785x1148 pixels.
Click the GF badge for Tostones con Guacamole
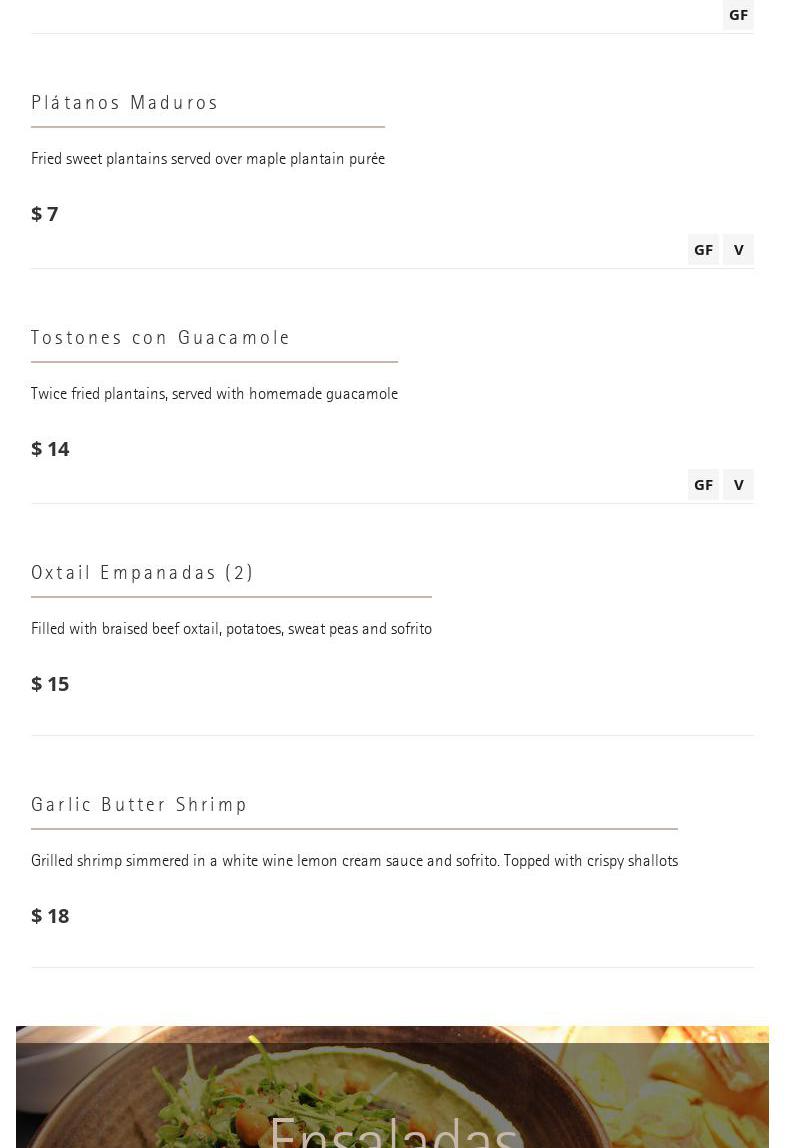pos(703,484)
